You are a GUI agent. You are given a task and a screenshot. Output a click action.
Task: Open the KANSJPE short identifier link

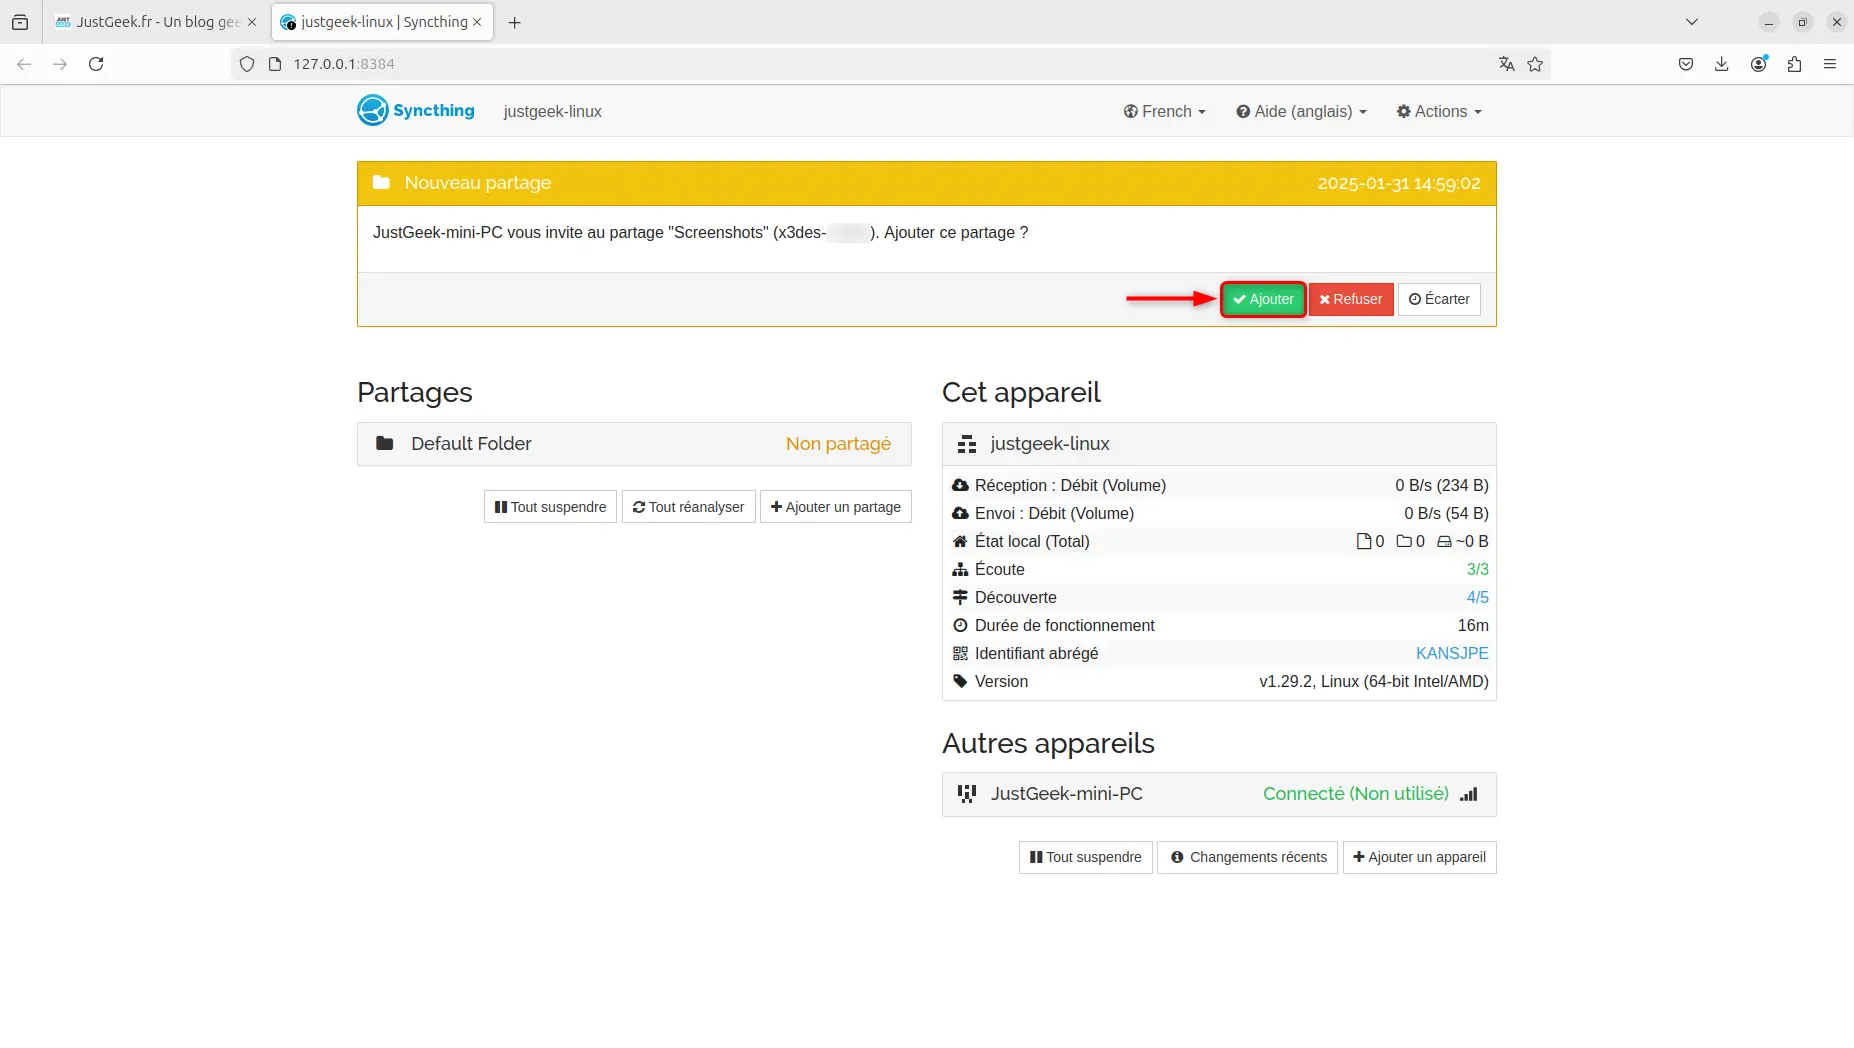pos(1452,653)
